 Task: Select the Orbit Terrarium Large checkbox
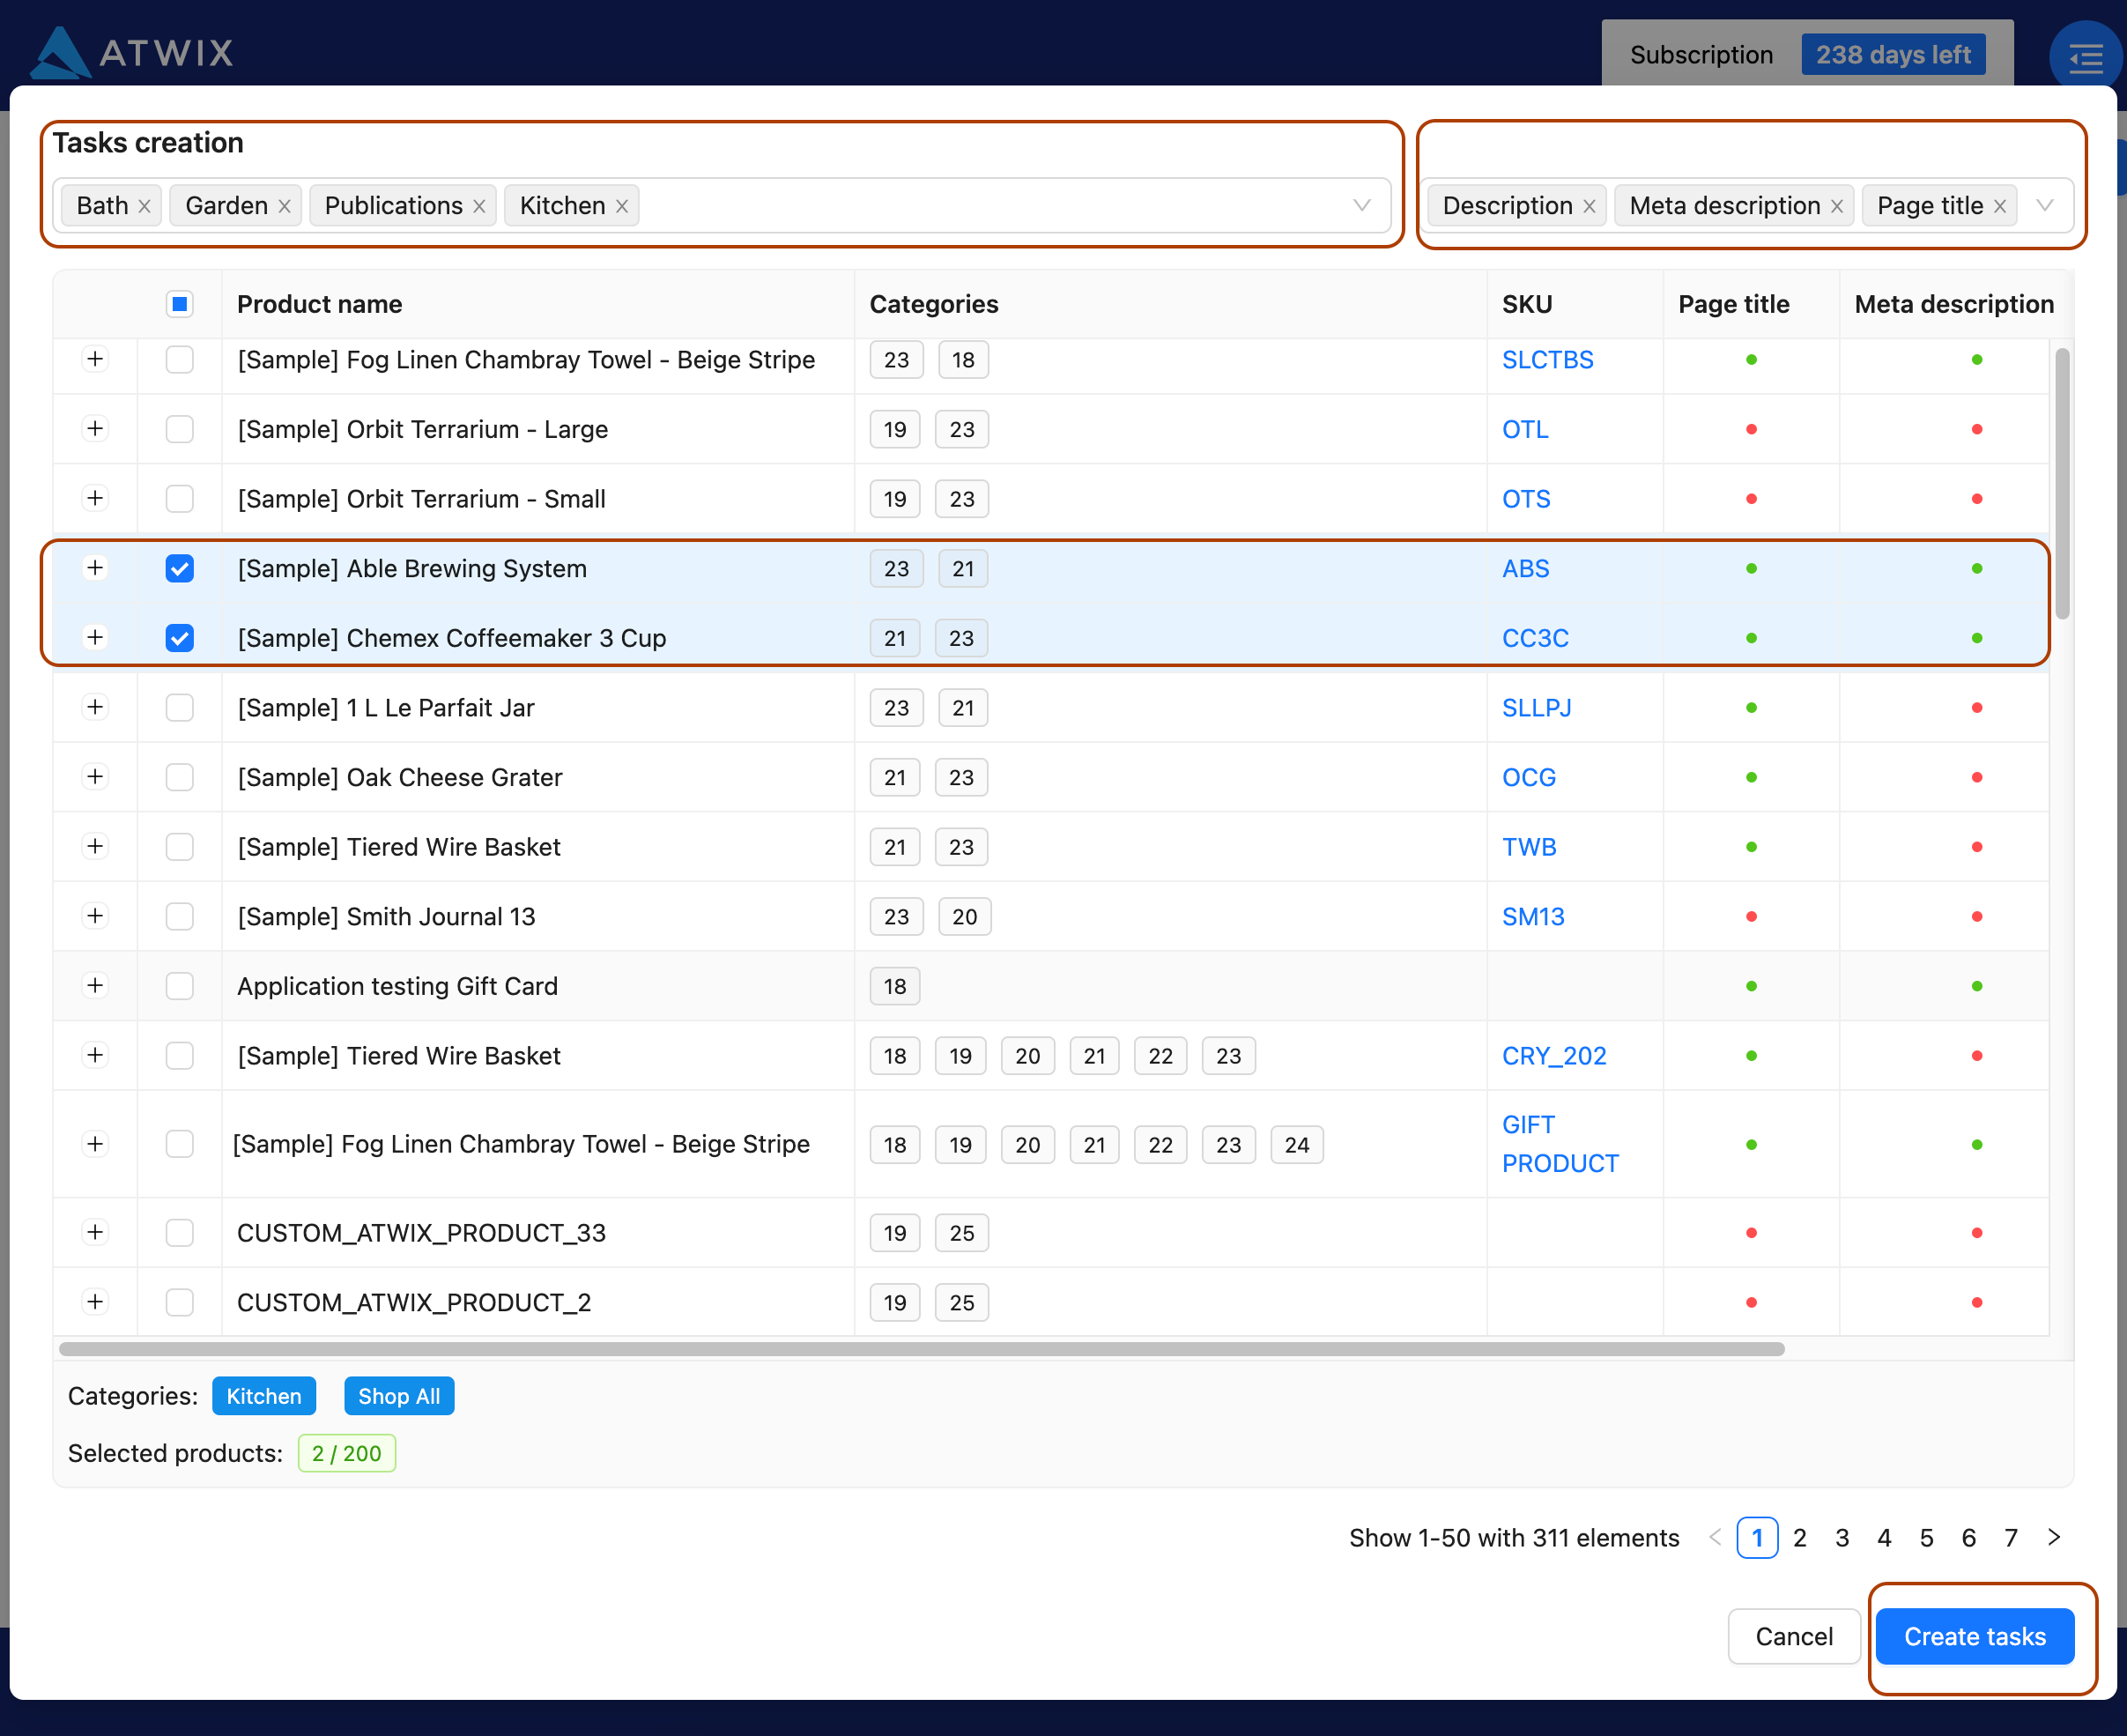[x=180, y=429]
